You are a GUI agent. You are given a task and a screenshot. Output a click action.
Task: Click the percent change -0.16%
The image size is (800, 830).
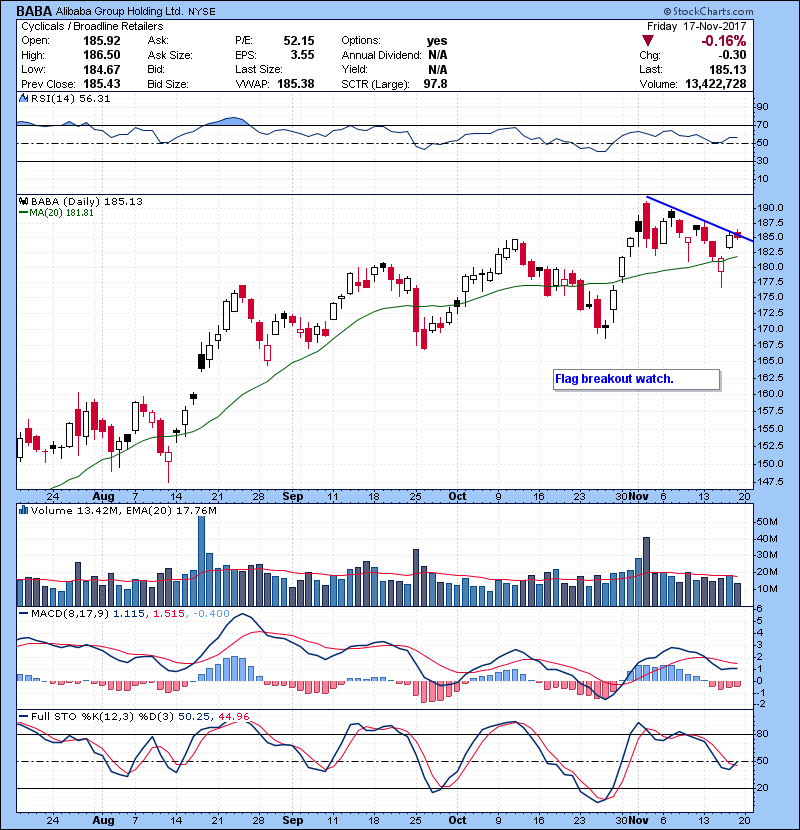[723, 41]
